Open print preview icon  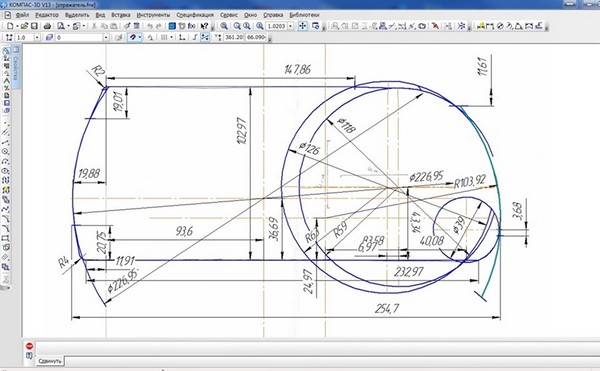pyautogui.click(x=60, y=26)
